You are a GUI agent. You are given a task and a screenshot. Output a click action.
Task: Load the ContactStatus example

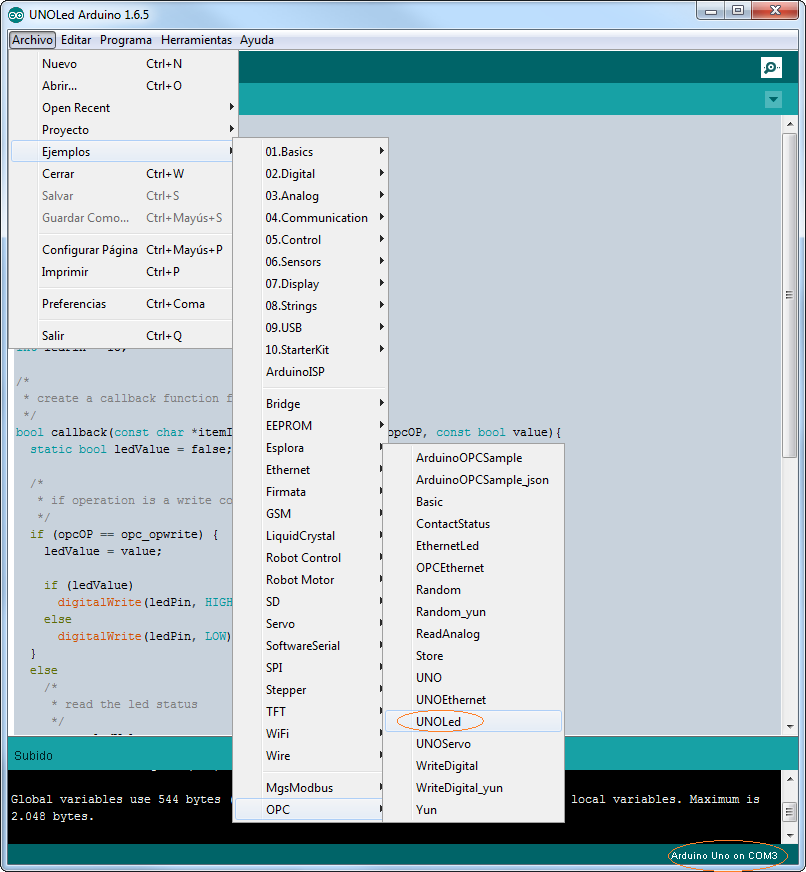click(x=473, y=524)
